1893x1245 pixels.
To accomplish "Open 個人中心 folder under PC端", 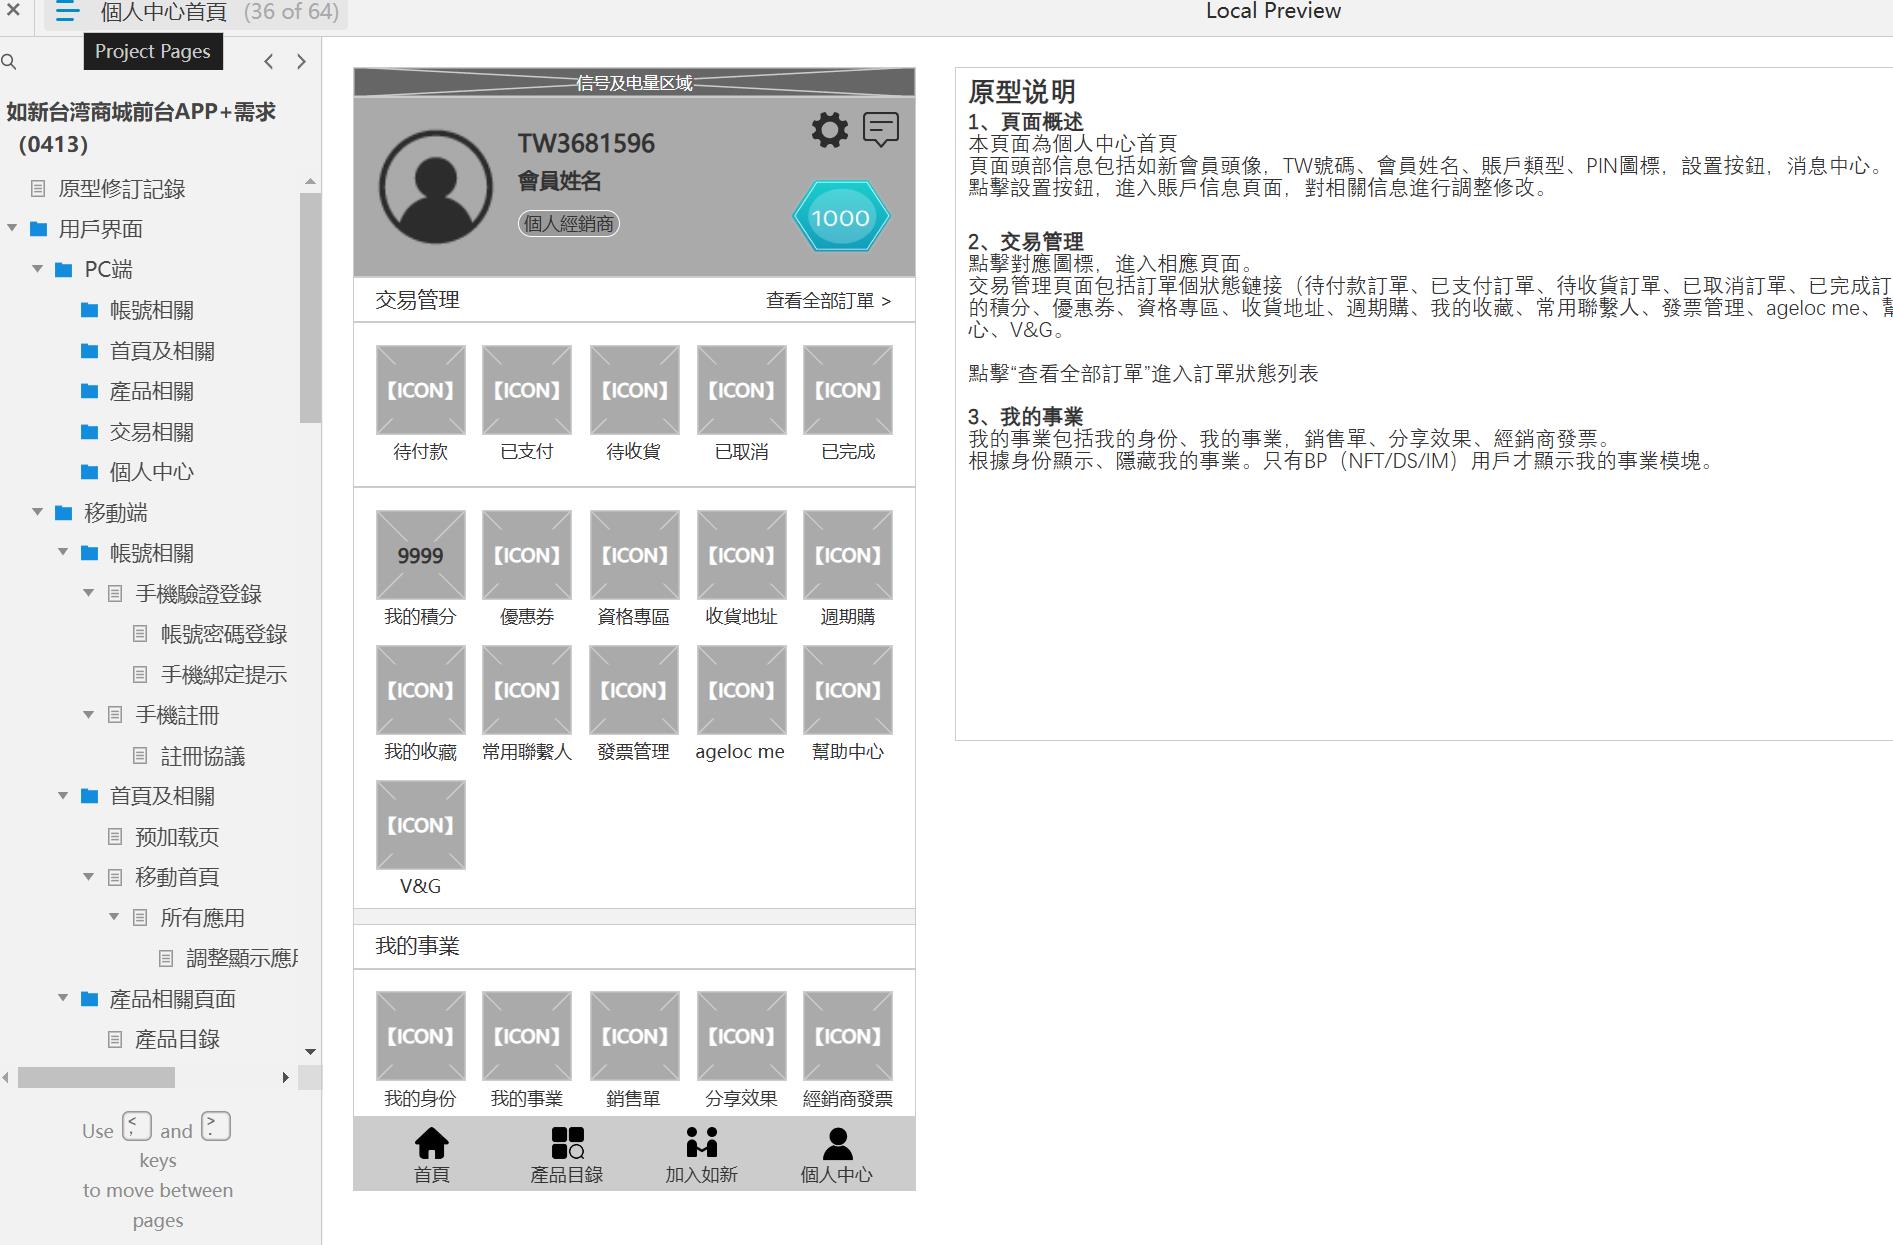I will click(151, 472).
